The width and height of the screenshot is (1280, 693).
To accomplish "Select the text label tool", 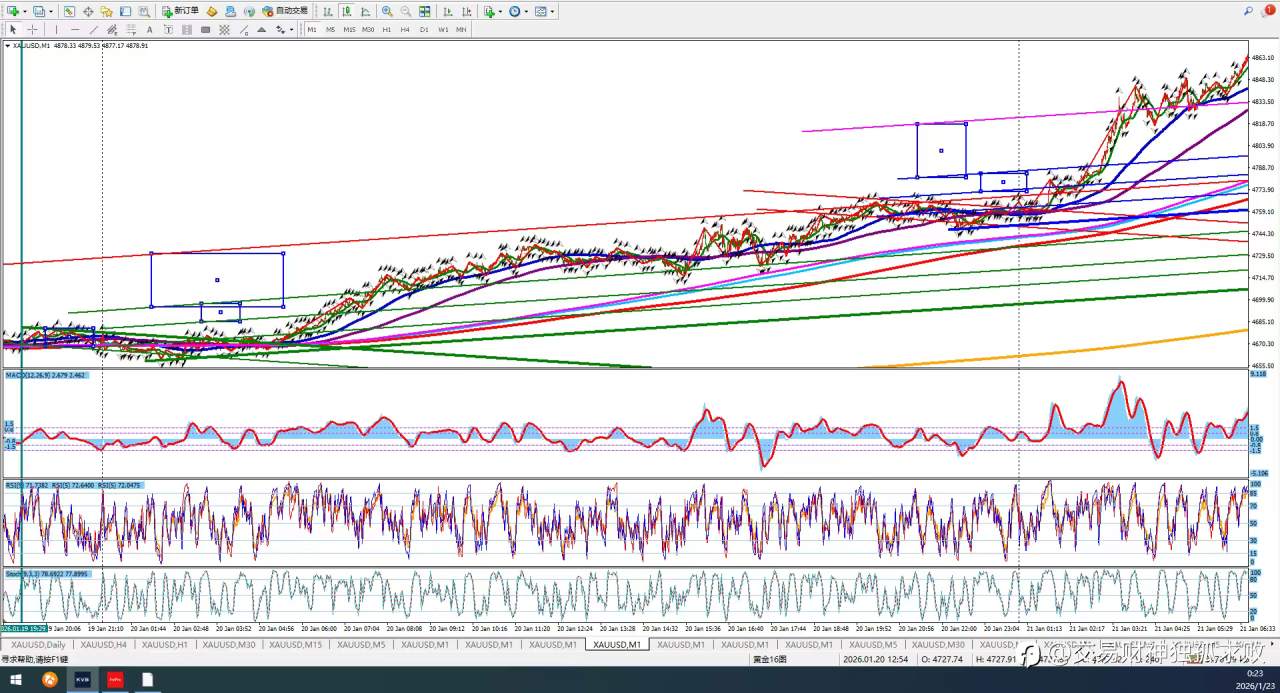I will pos(168,29).
